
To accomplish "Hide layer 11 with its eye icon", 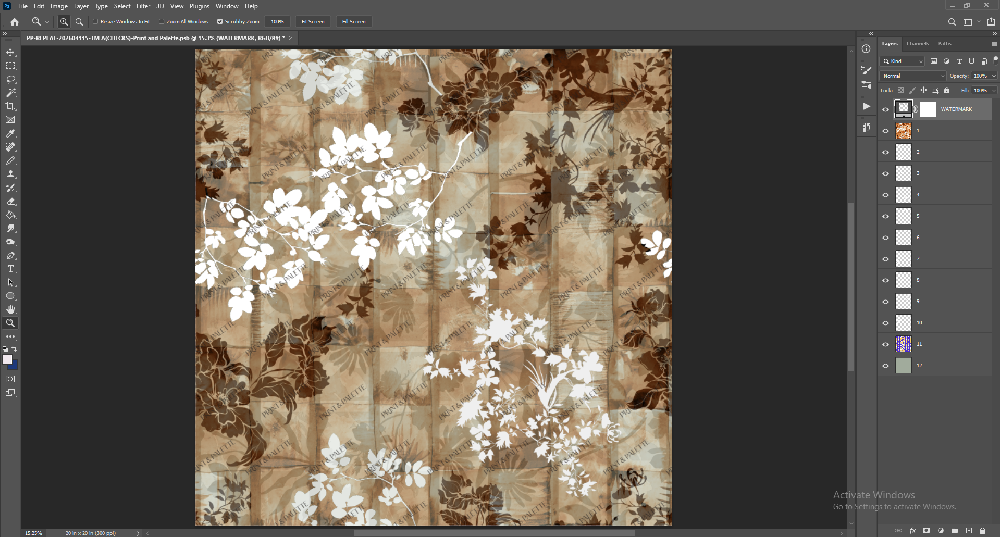I will tap(885, 344).
